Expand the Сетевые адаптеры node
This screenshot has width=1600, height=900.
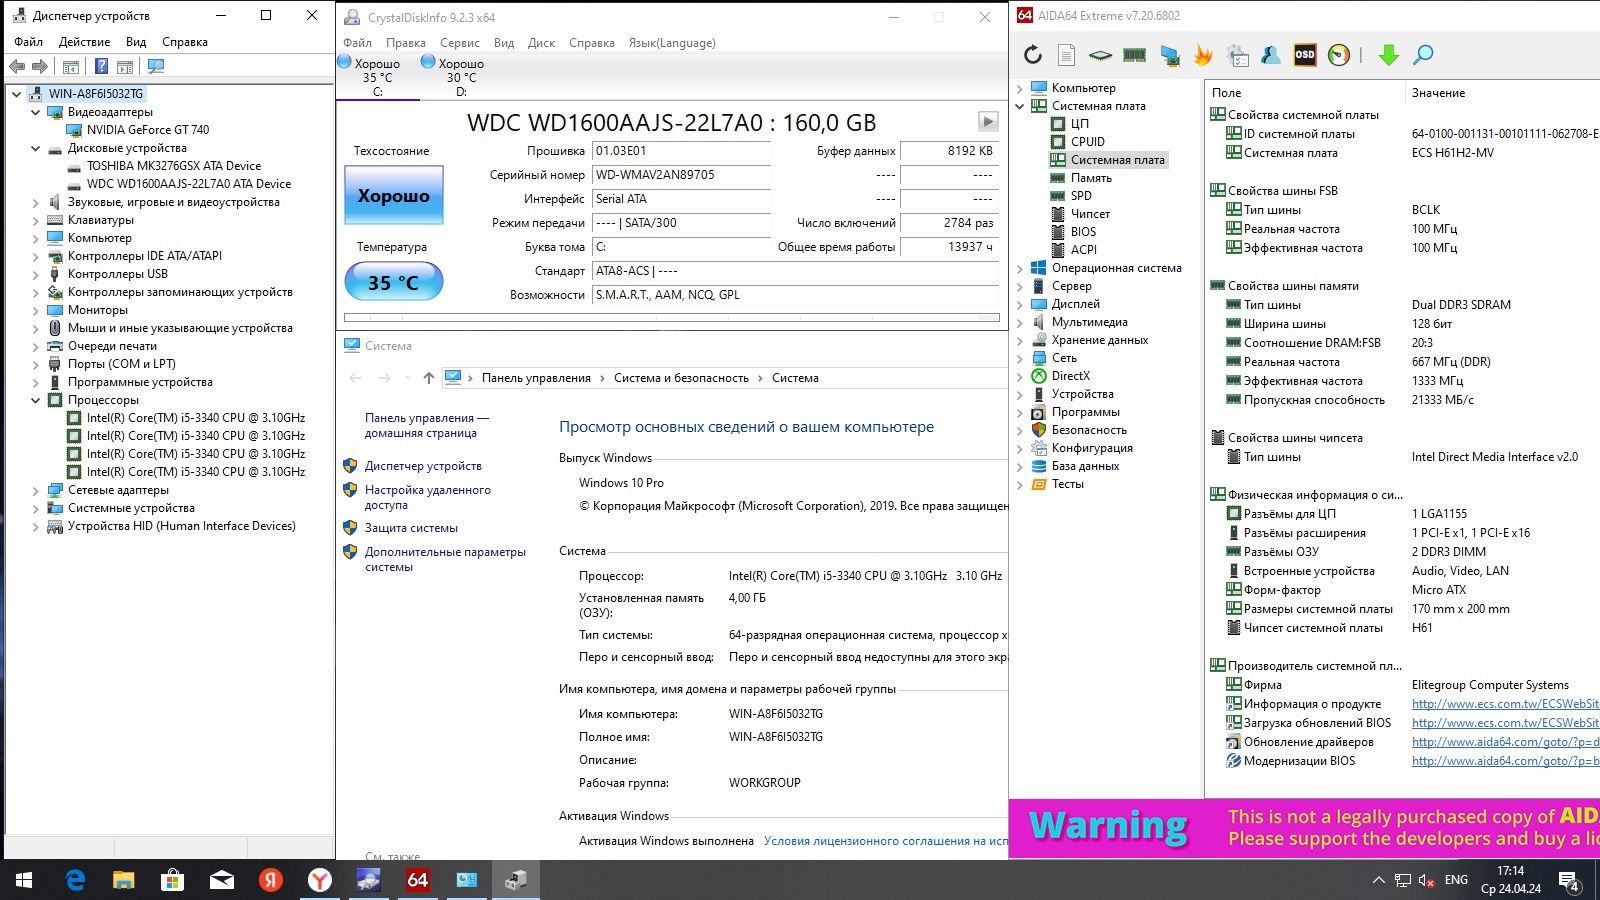click(x=36, y=490)
